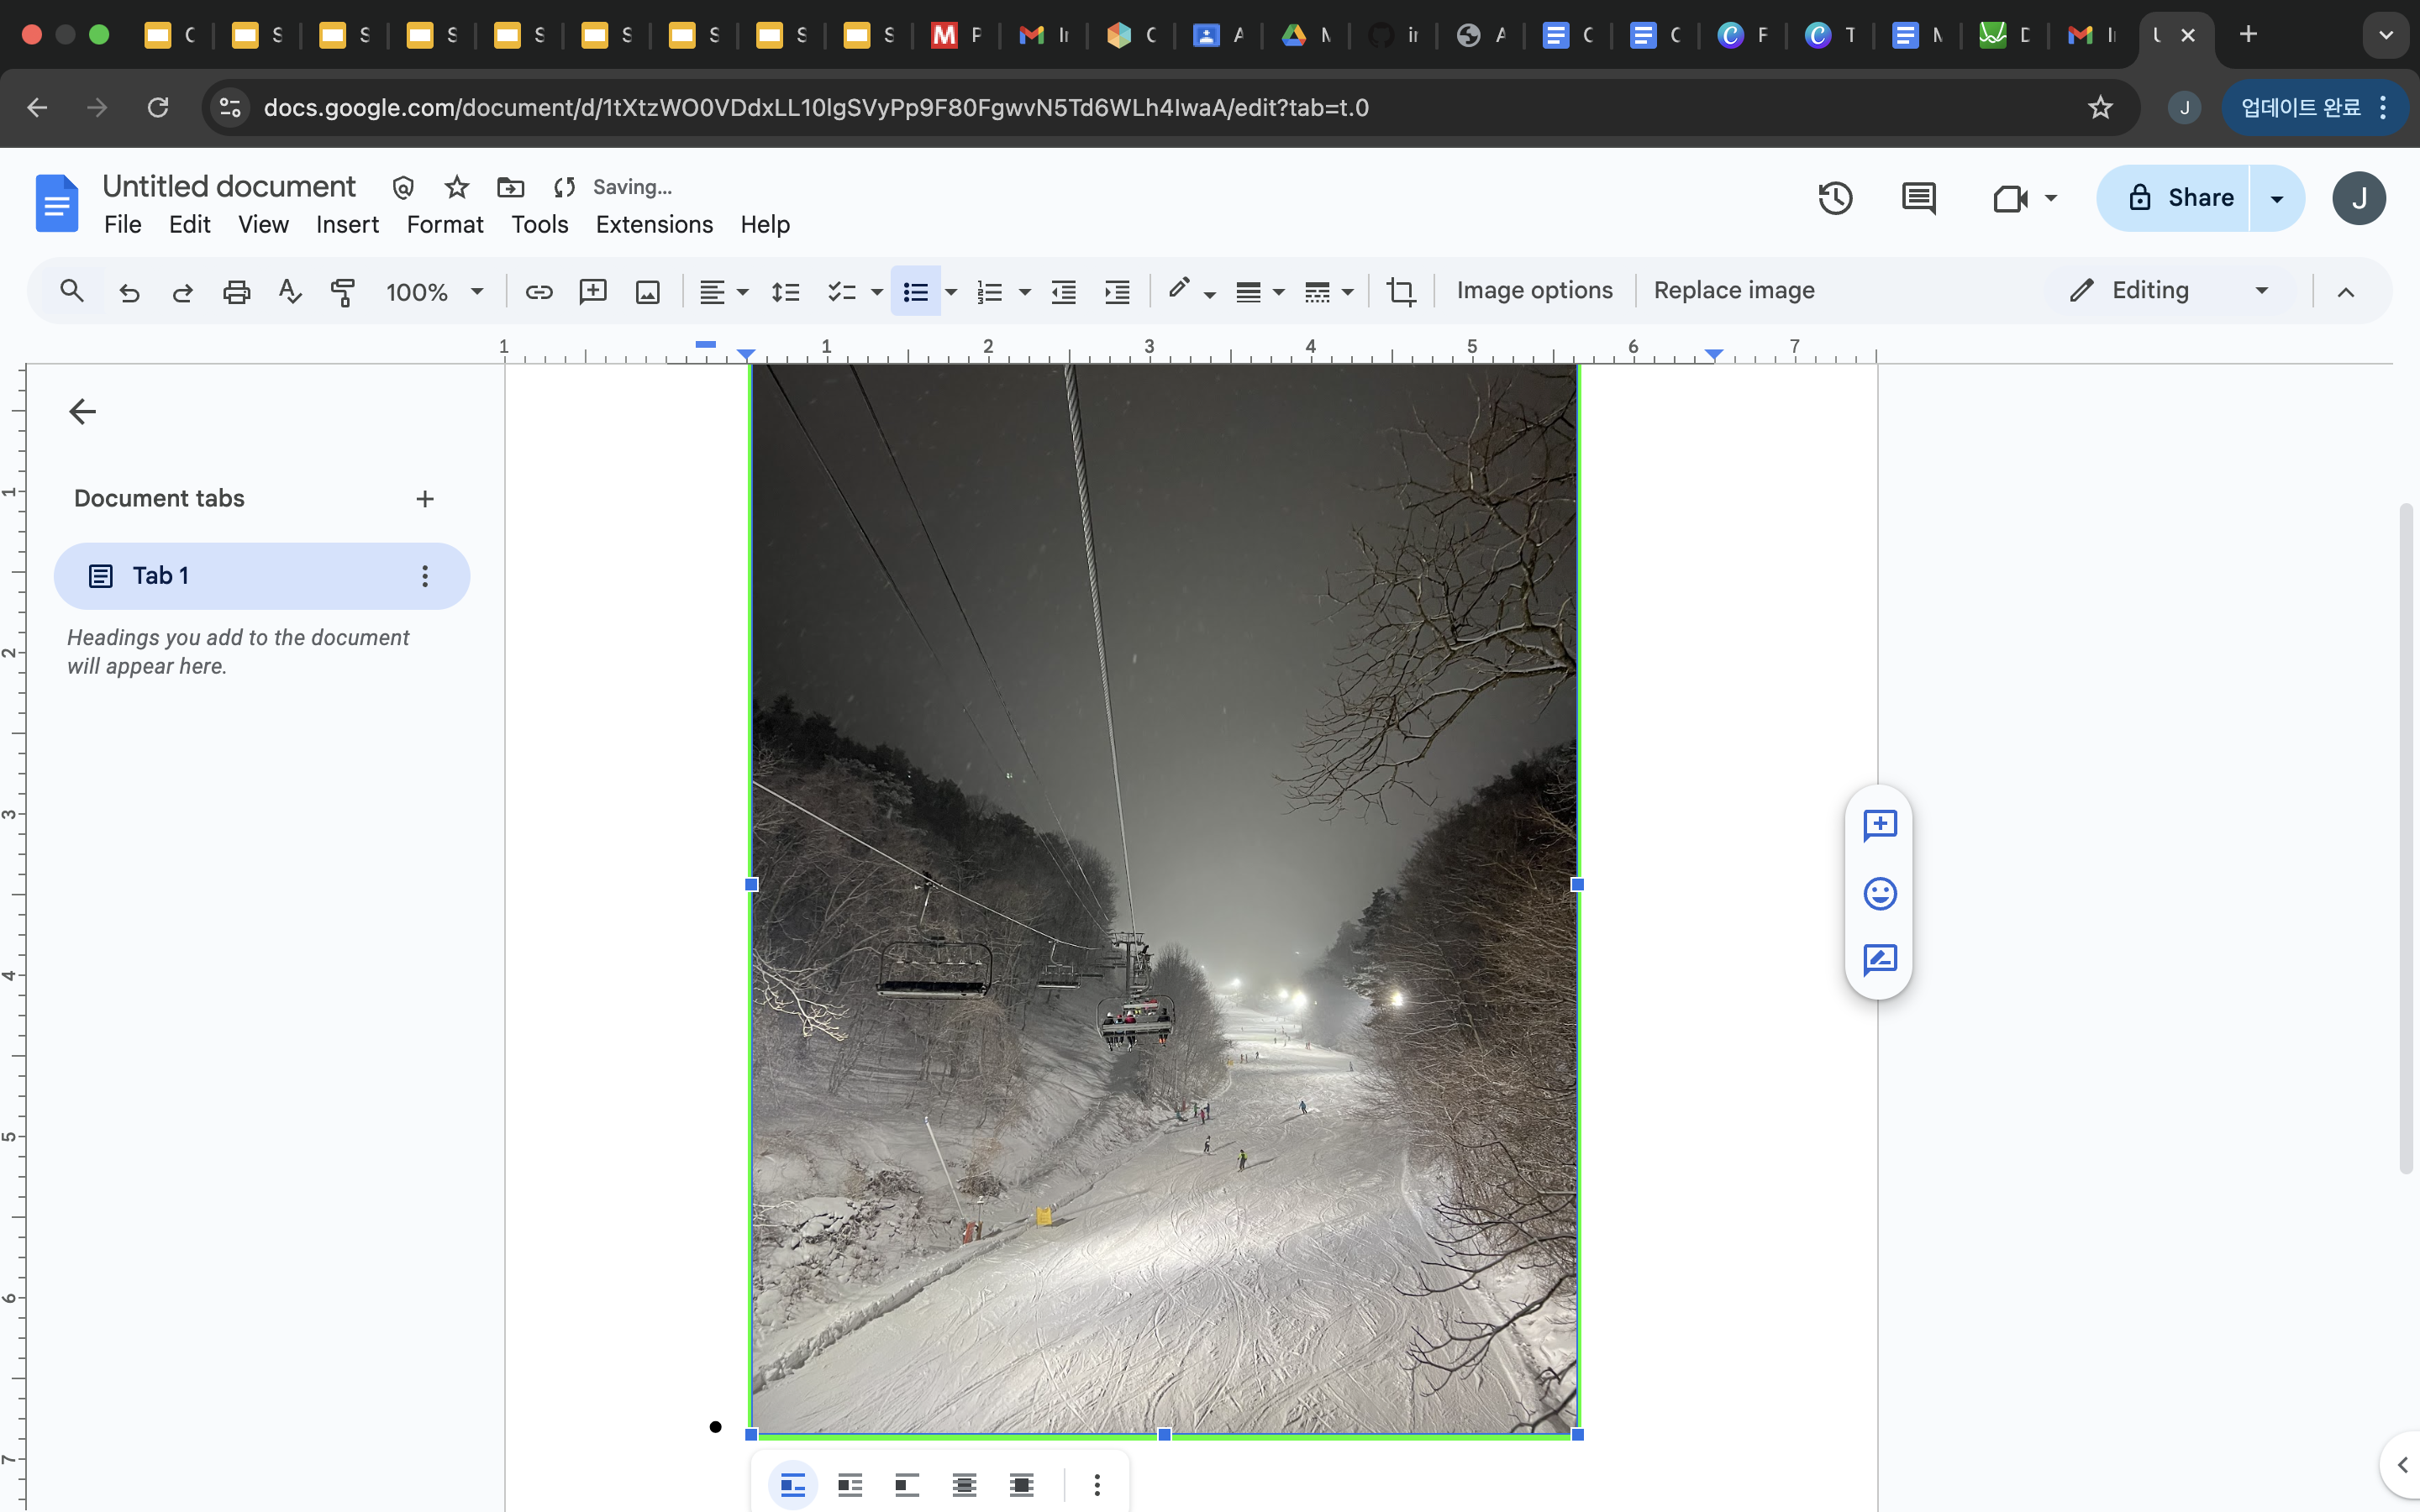Click the paint format roller icon
The width and height of the screenshot is (2420, 1512).
(342, 291)
